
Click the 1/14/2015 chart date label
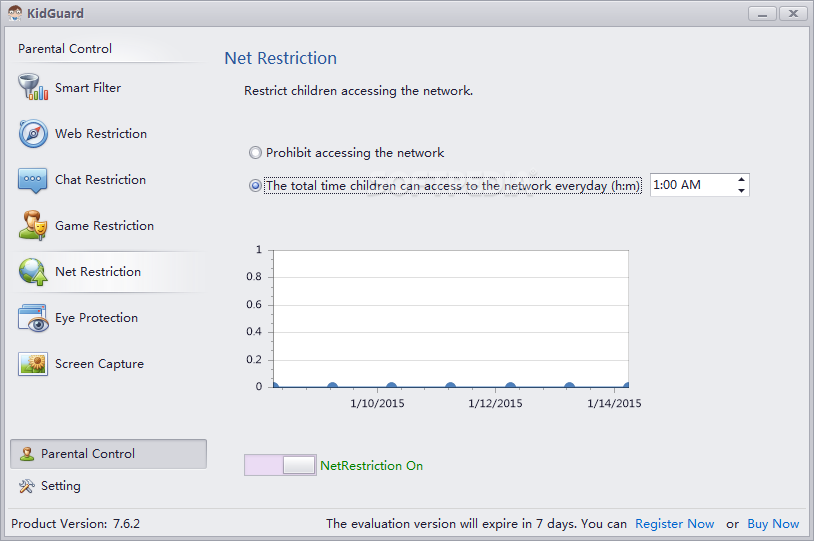coord(614,403)
